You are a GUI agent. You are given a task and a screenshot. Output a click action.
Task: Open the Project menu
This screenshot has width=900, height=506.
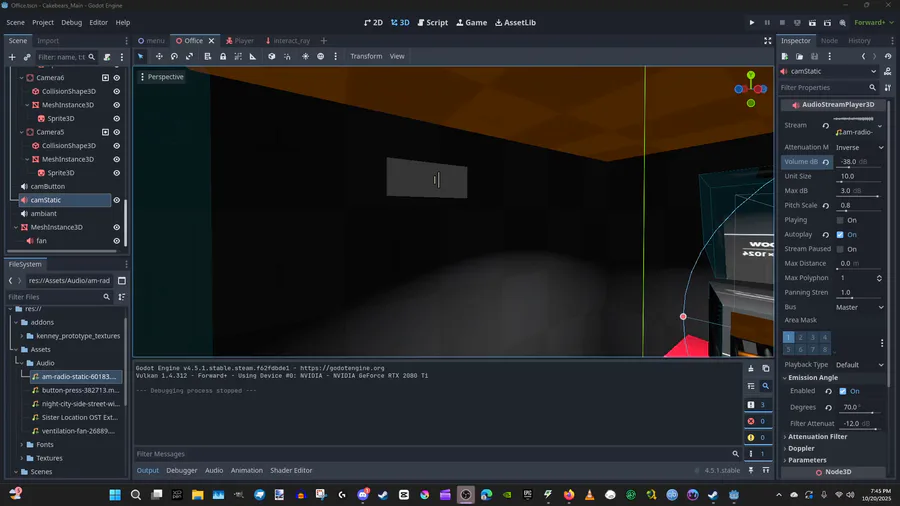point(42,22)
